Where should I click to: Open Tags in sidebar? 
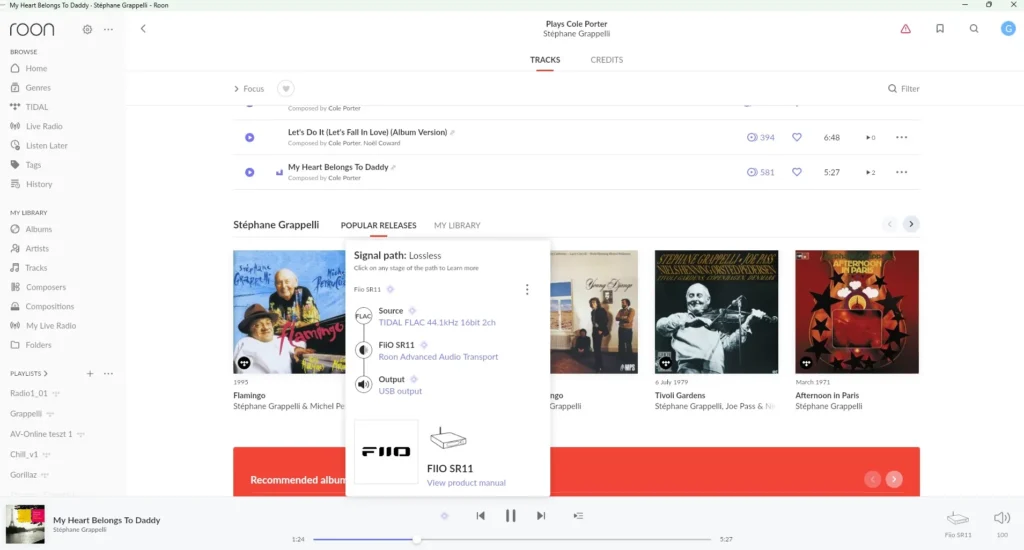(26, 165)
